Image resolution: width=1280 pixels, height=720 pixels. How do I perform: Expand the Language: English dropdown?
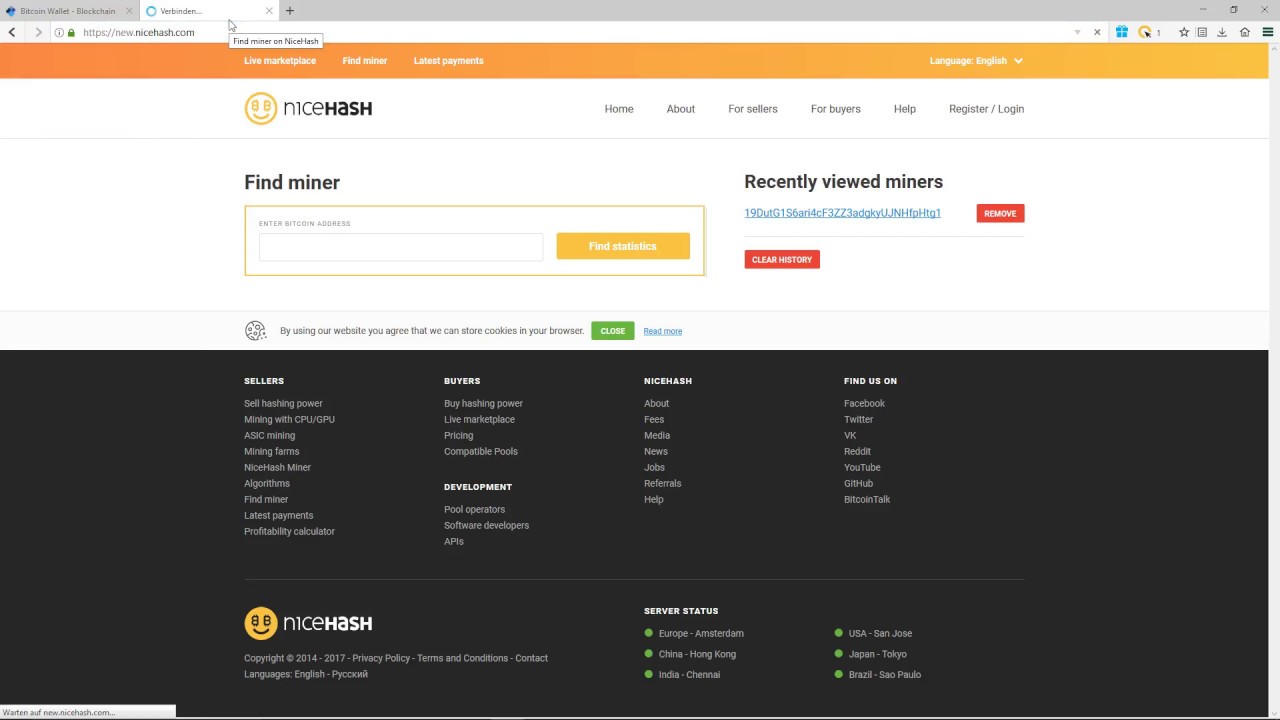(976, 61)
